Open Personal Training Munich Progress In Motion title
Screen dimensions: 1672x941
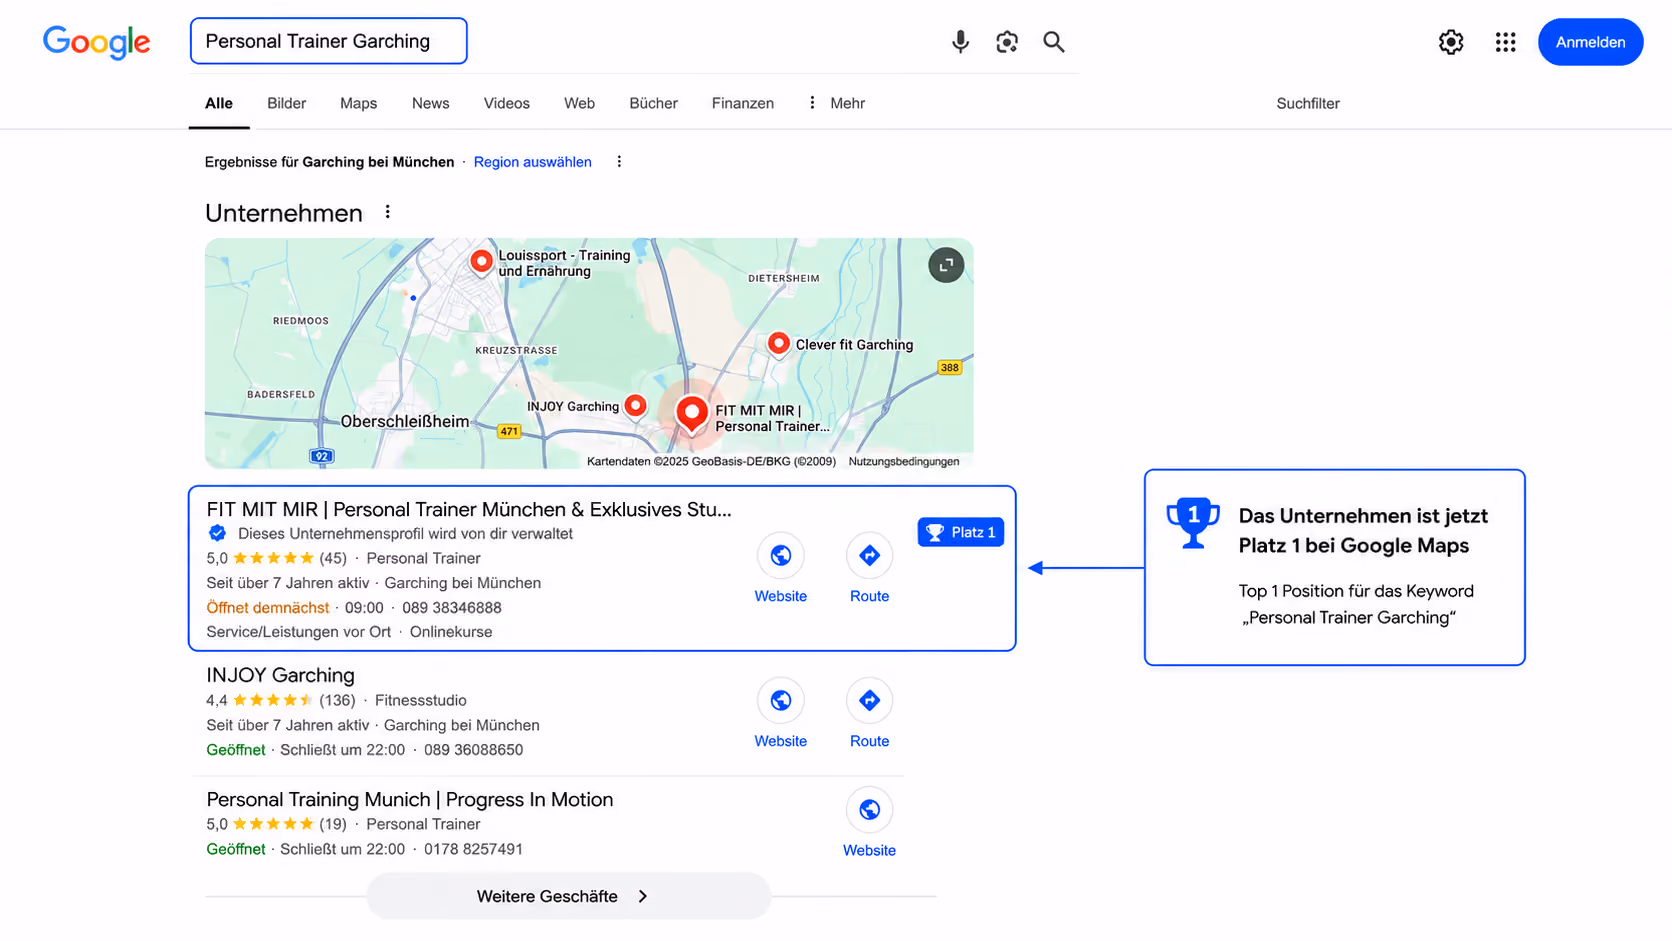[x=410, y=800]
